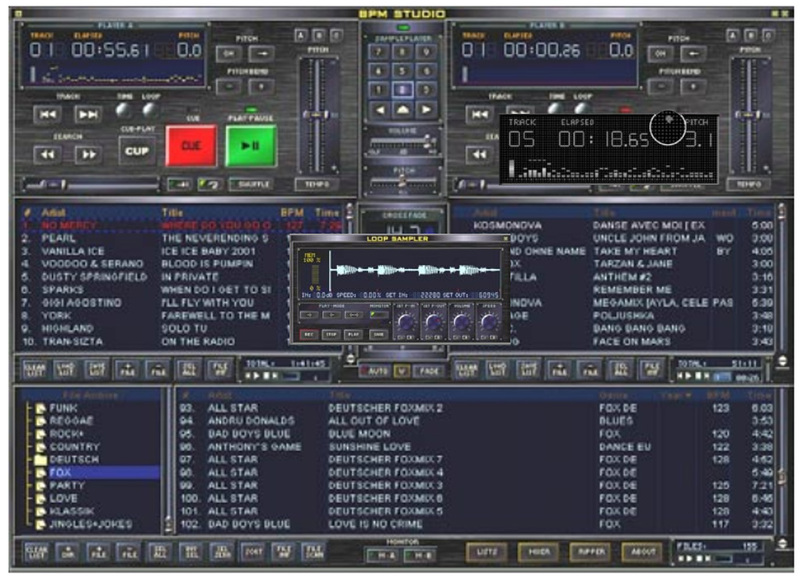Click Save List under Player B playlist
The width and height of the screenshot is (800, 579).
tap(528, 369)
